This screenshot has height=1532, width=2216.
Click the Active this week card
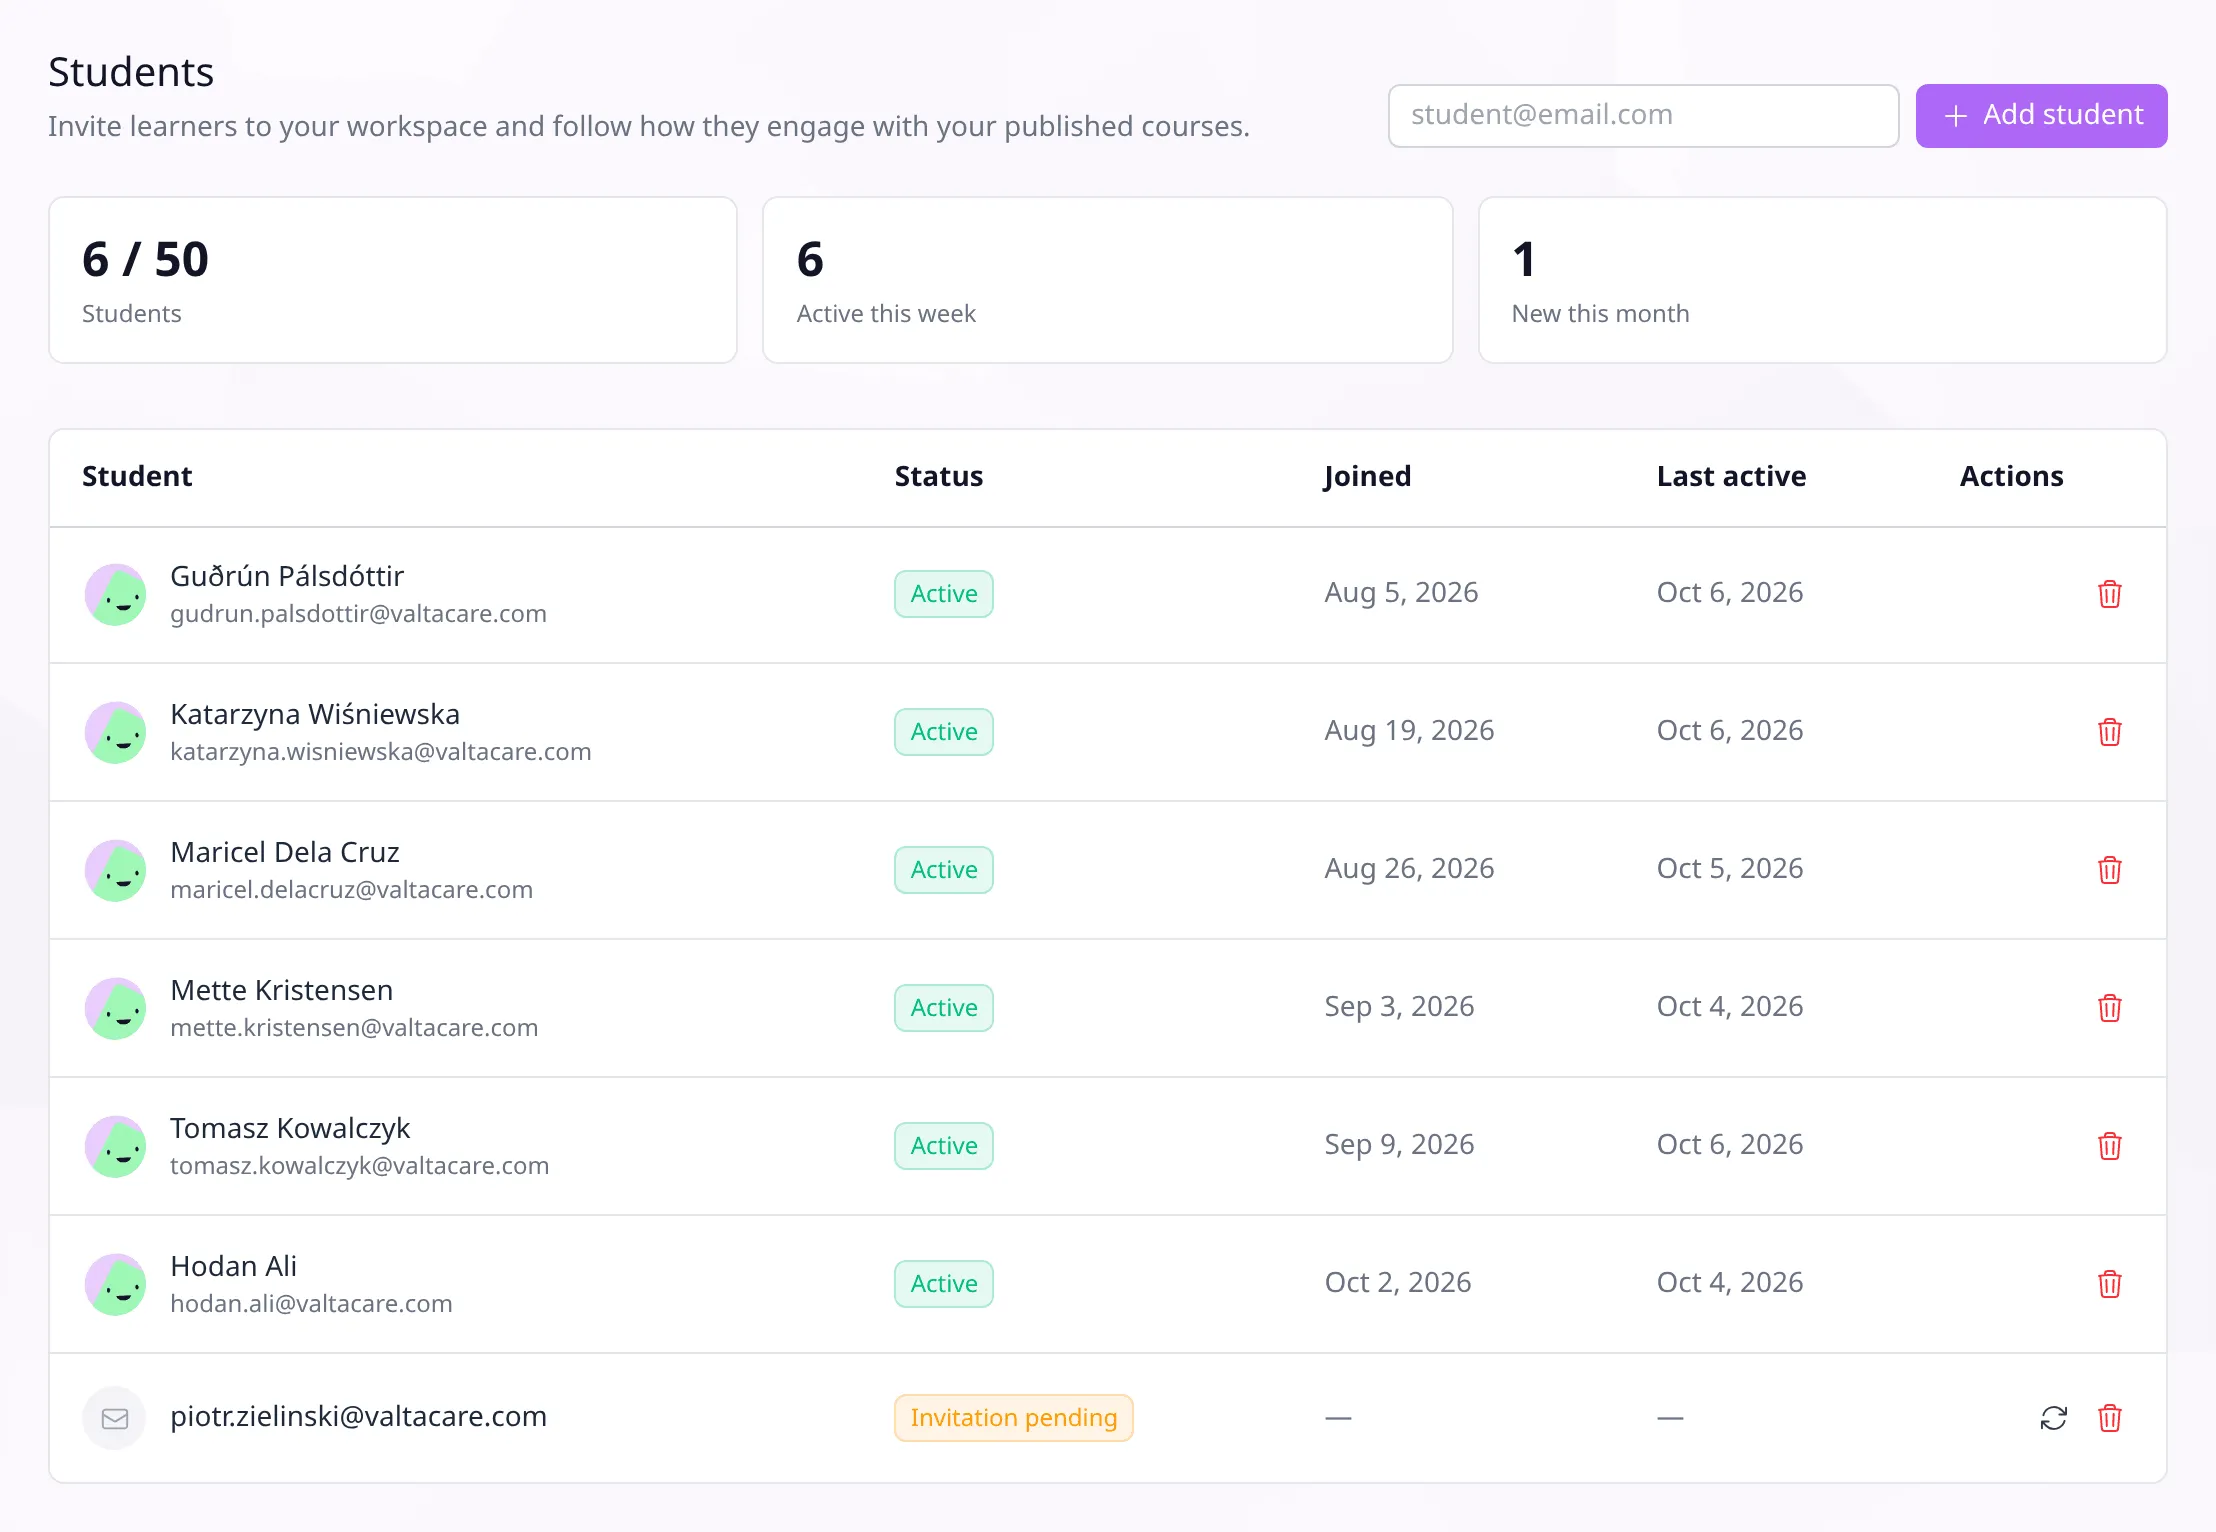coord(1107,280)
